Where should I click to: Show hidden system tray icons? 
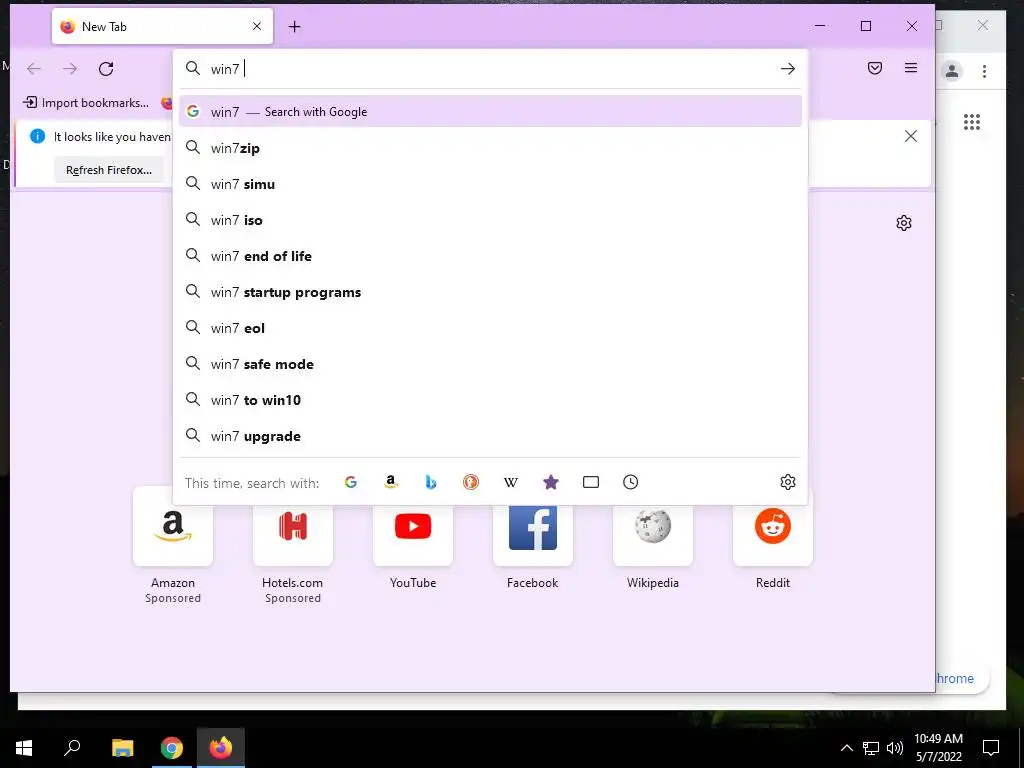click(846, 748)
